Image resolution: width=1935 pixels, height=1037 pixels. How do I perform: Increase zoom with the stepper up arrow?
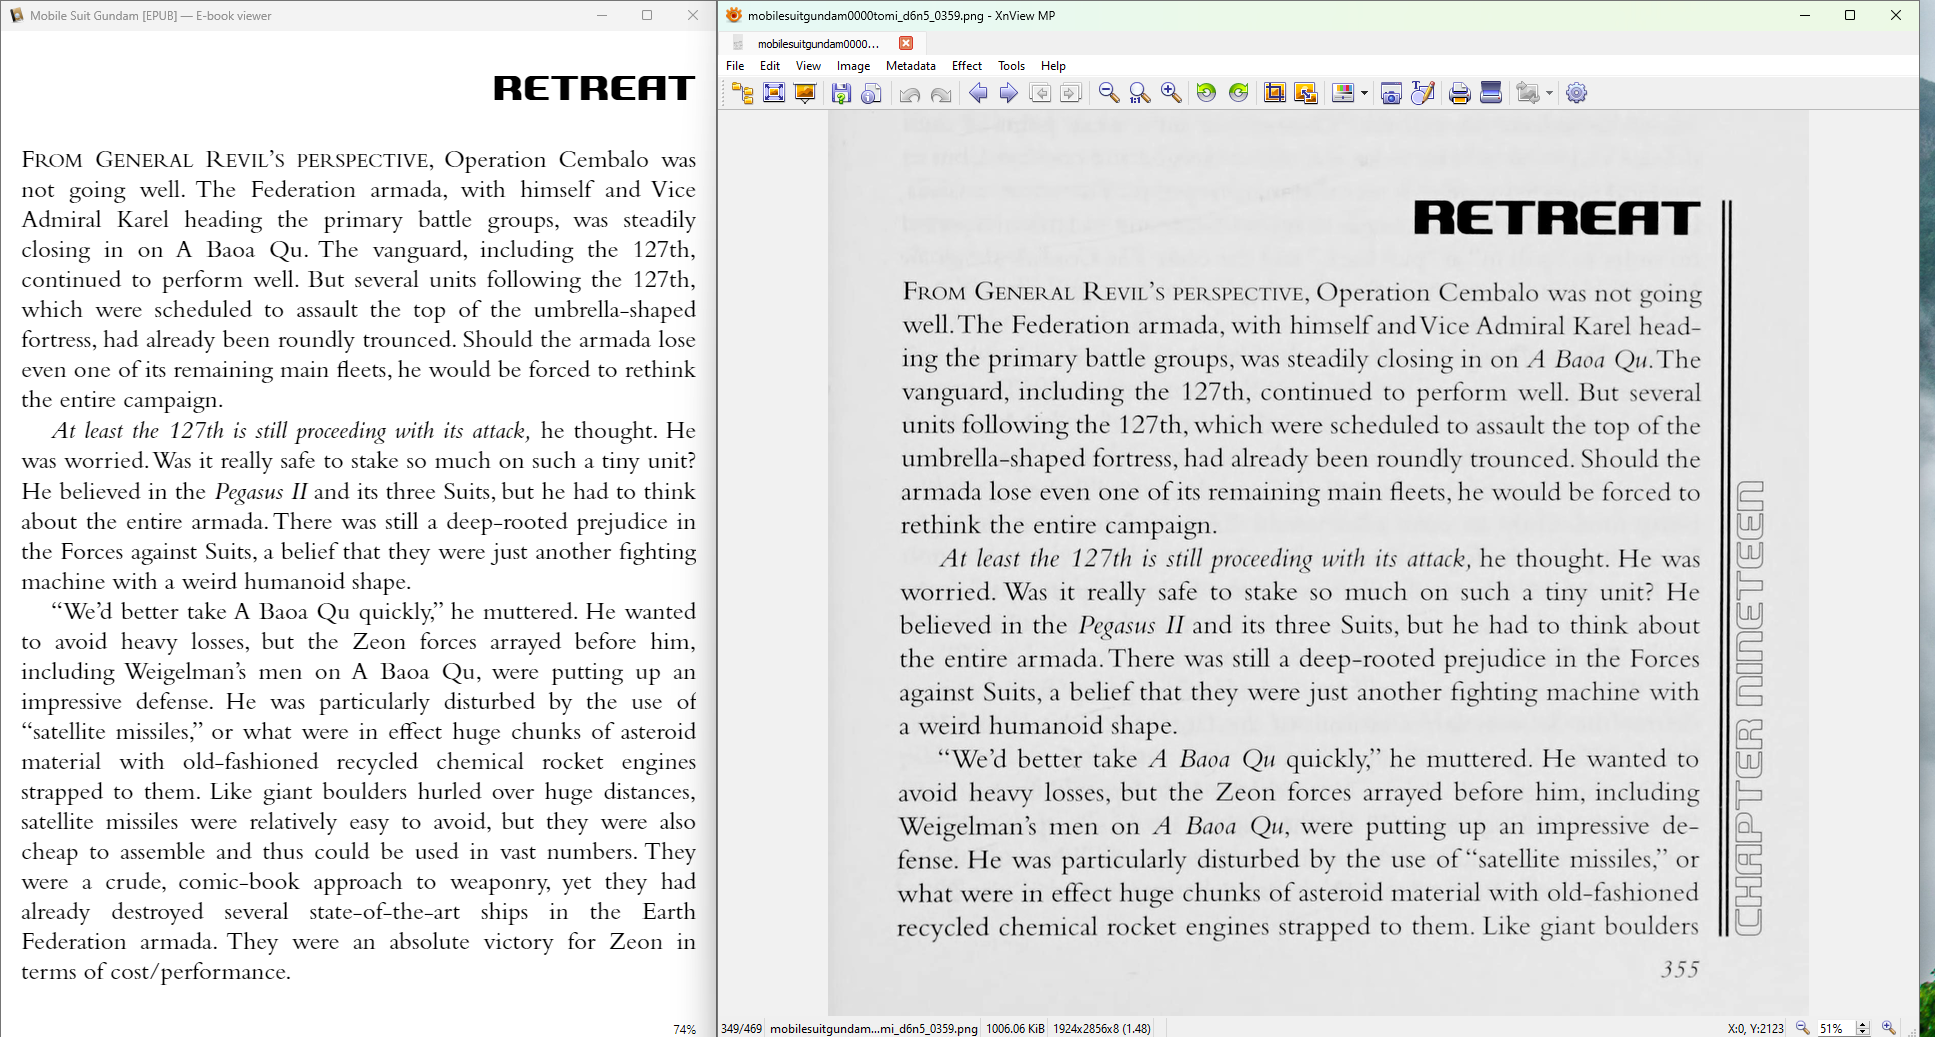coord(1863,1024)
